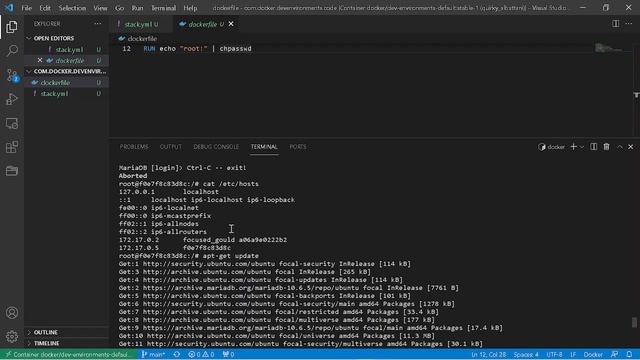Open notifications bell
640x360 pixels.
[629, 354]
